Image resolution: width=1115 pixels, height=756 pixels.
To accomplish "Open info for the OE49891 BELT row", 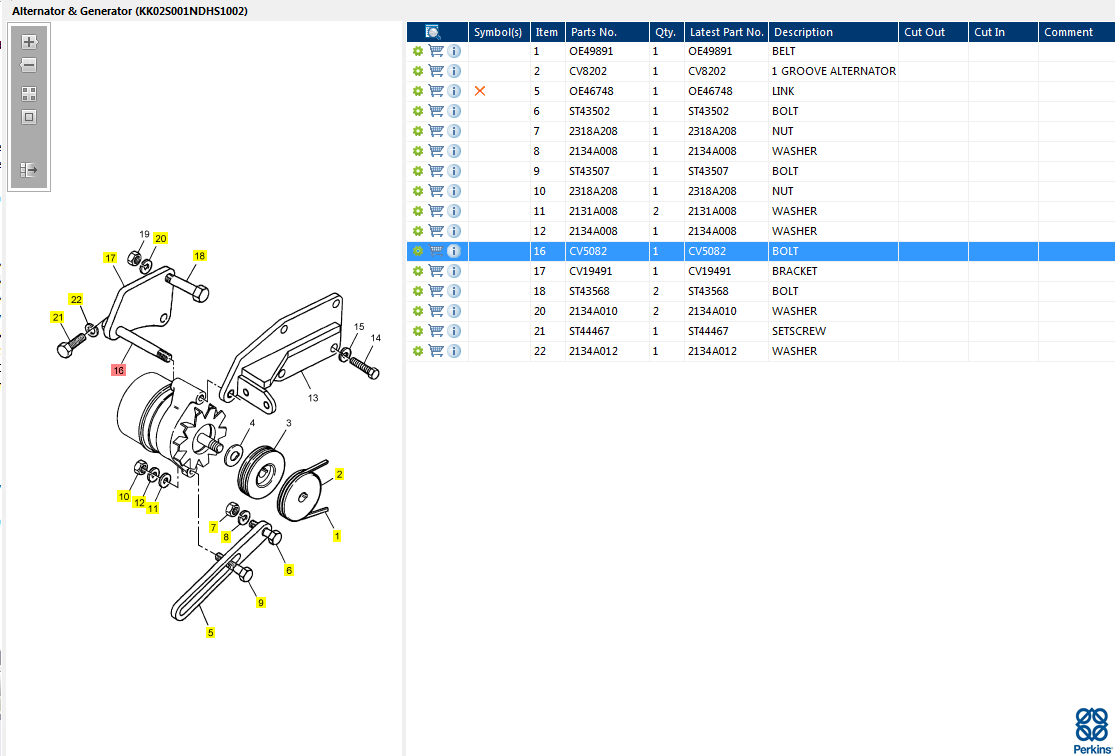I will click(454, 51).
